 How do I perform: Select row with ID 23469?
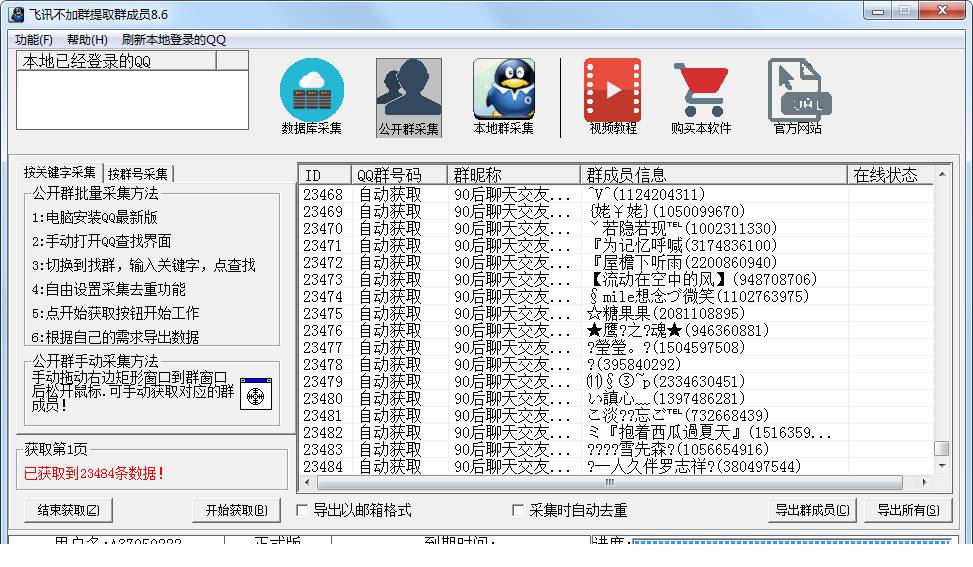[x=616, y=212]
